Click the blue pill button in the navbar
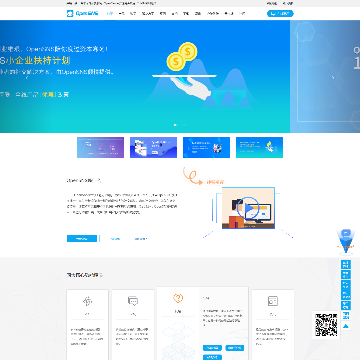This screenshot has height=360, width=360. [280, 14]
